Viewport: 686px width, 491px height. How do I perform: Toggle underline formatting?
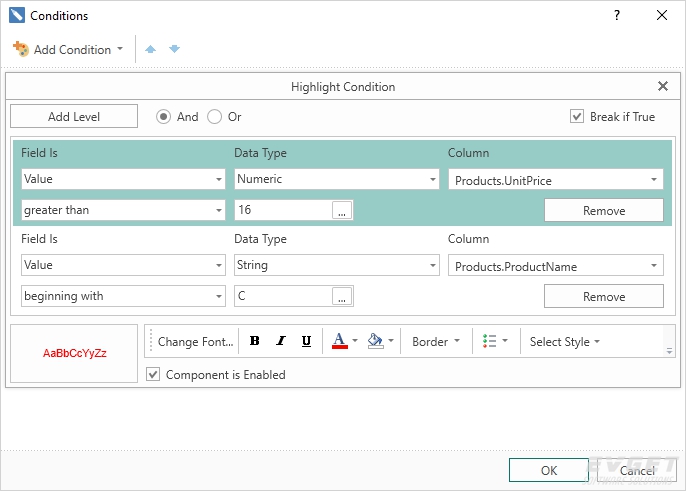pyautogui.click(x=306, y=341)
